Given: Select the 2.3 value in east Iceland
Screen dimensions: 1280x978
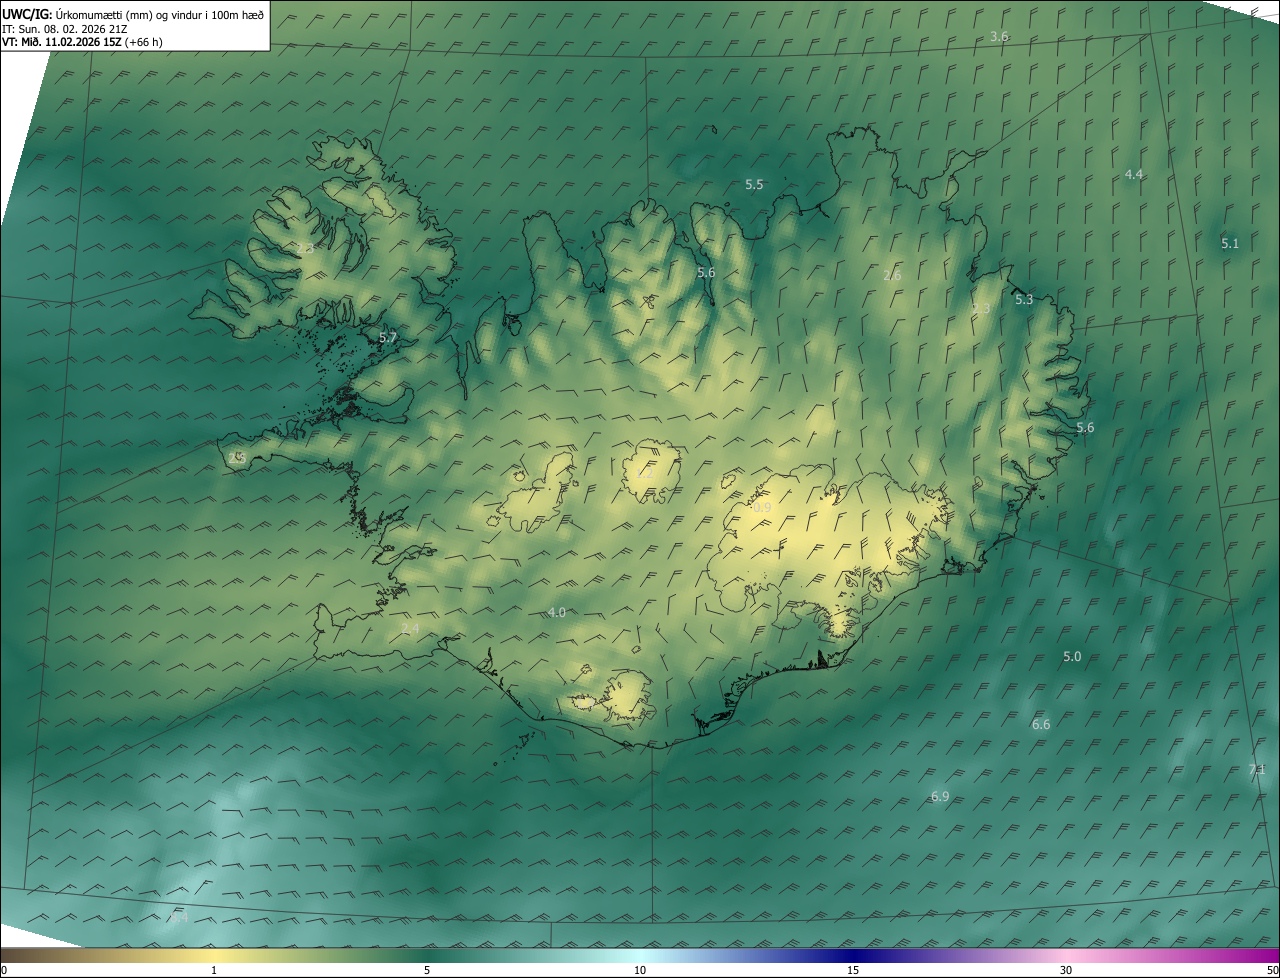Looking at the screenshot, I should tap(981, 309).
